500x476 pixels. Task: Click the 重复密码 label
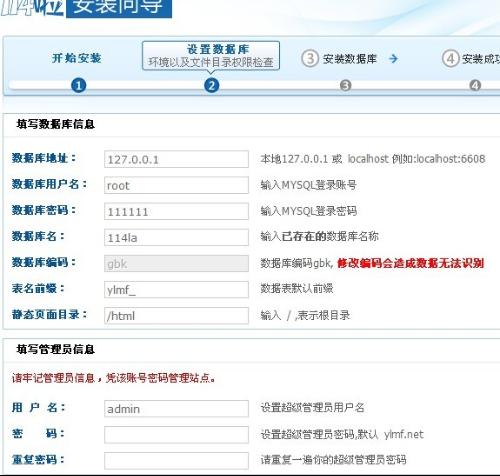click(x=38, y=460)
